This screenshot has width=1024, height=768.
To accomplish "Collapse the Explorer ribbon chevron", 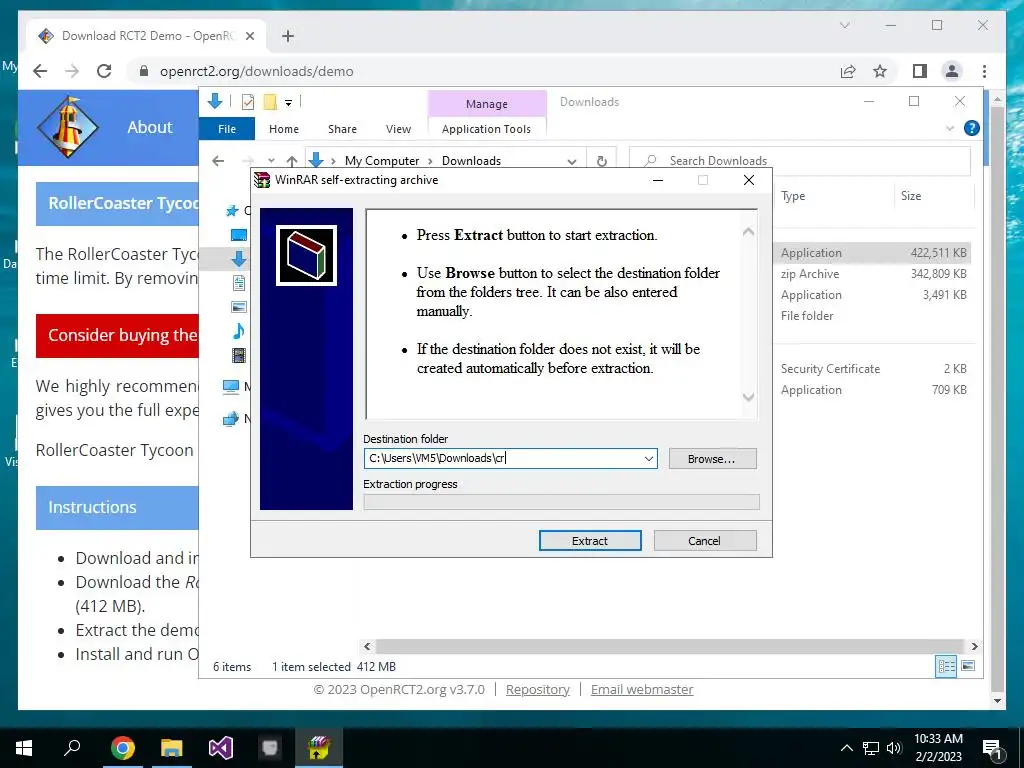I will point(950,129).
